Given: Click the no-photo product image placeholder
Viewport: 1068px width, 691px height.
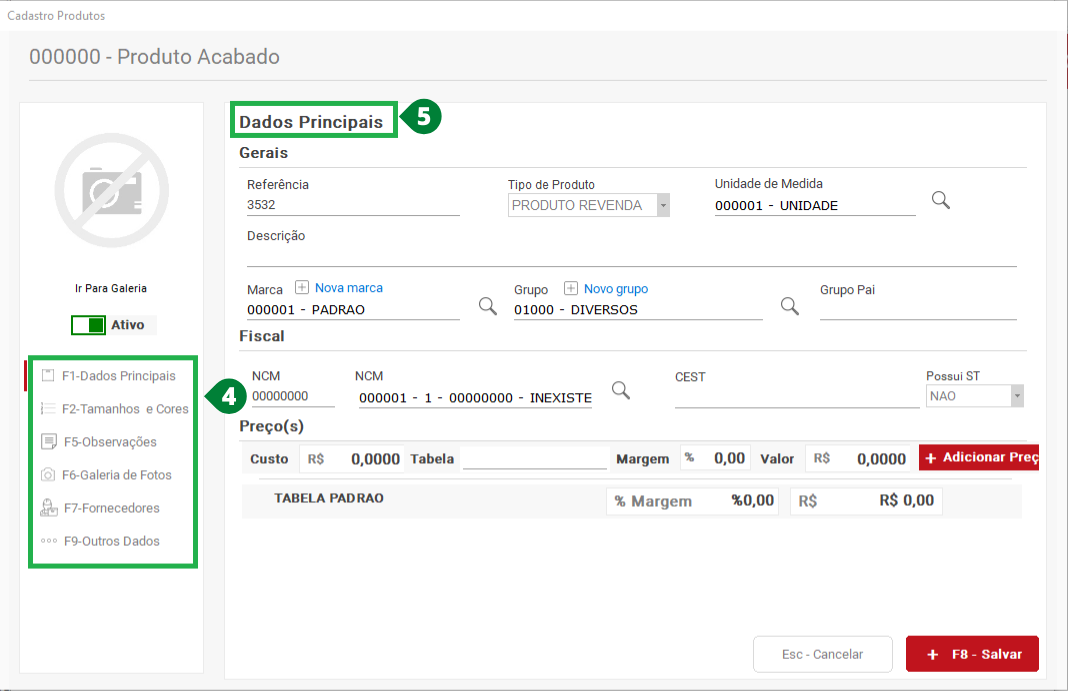Looking at the screenshot, I should 112,191.
